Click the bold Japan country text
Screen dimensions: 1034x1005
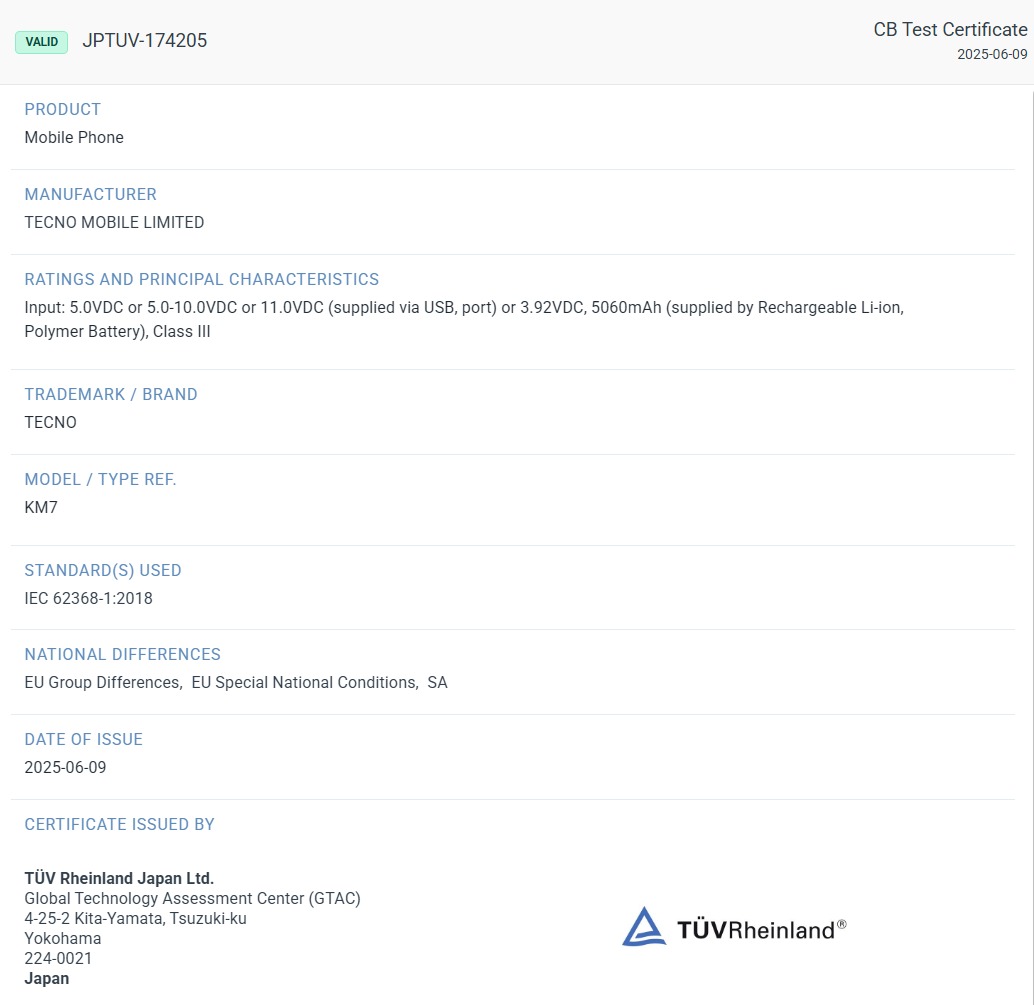coord(47,979)
